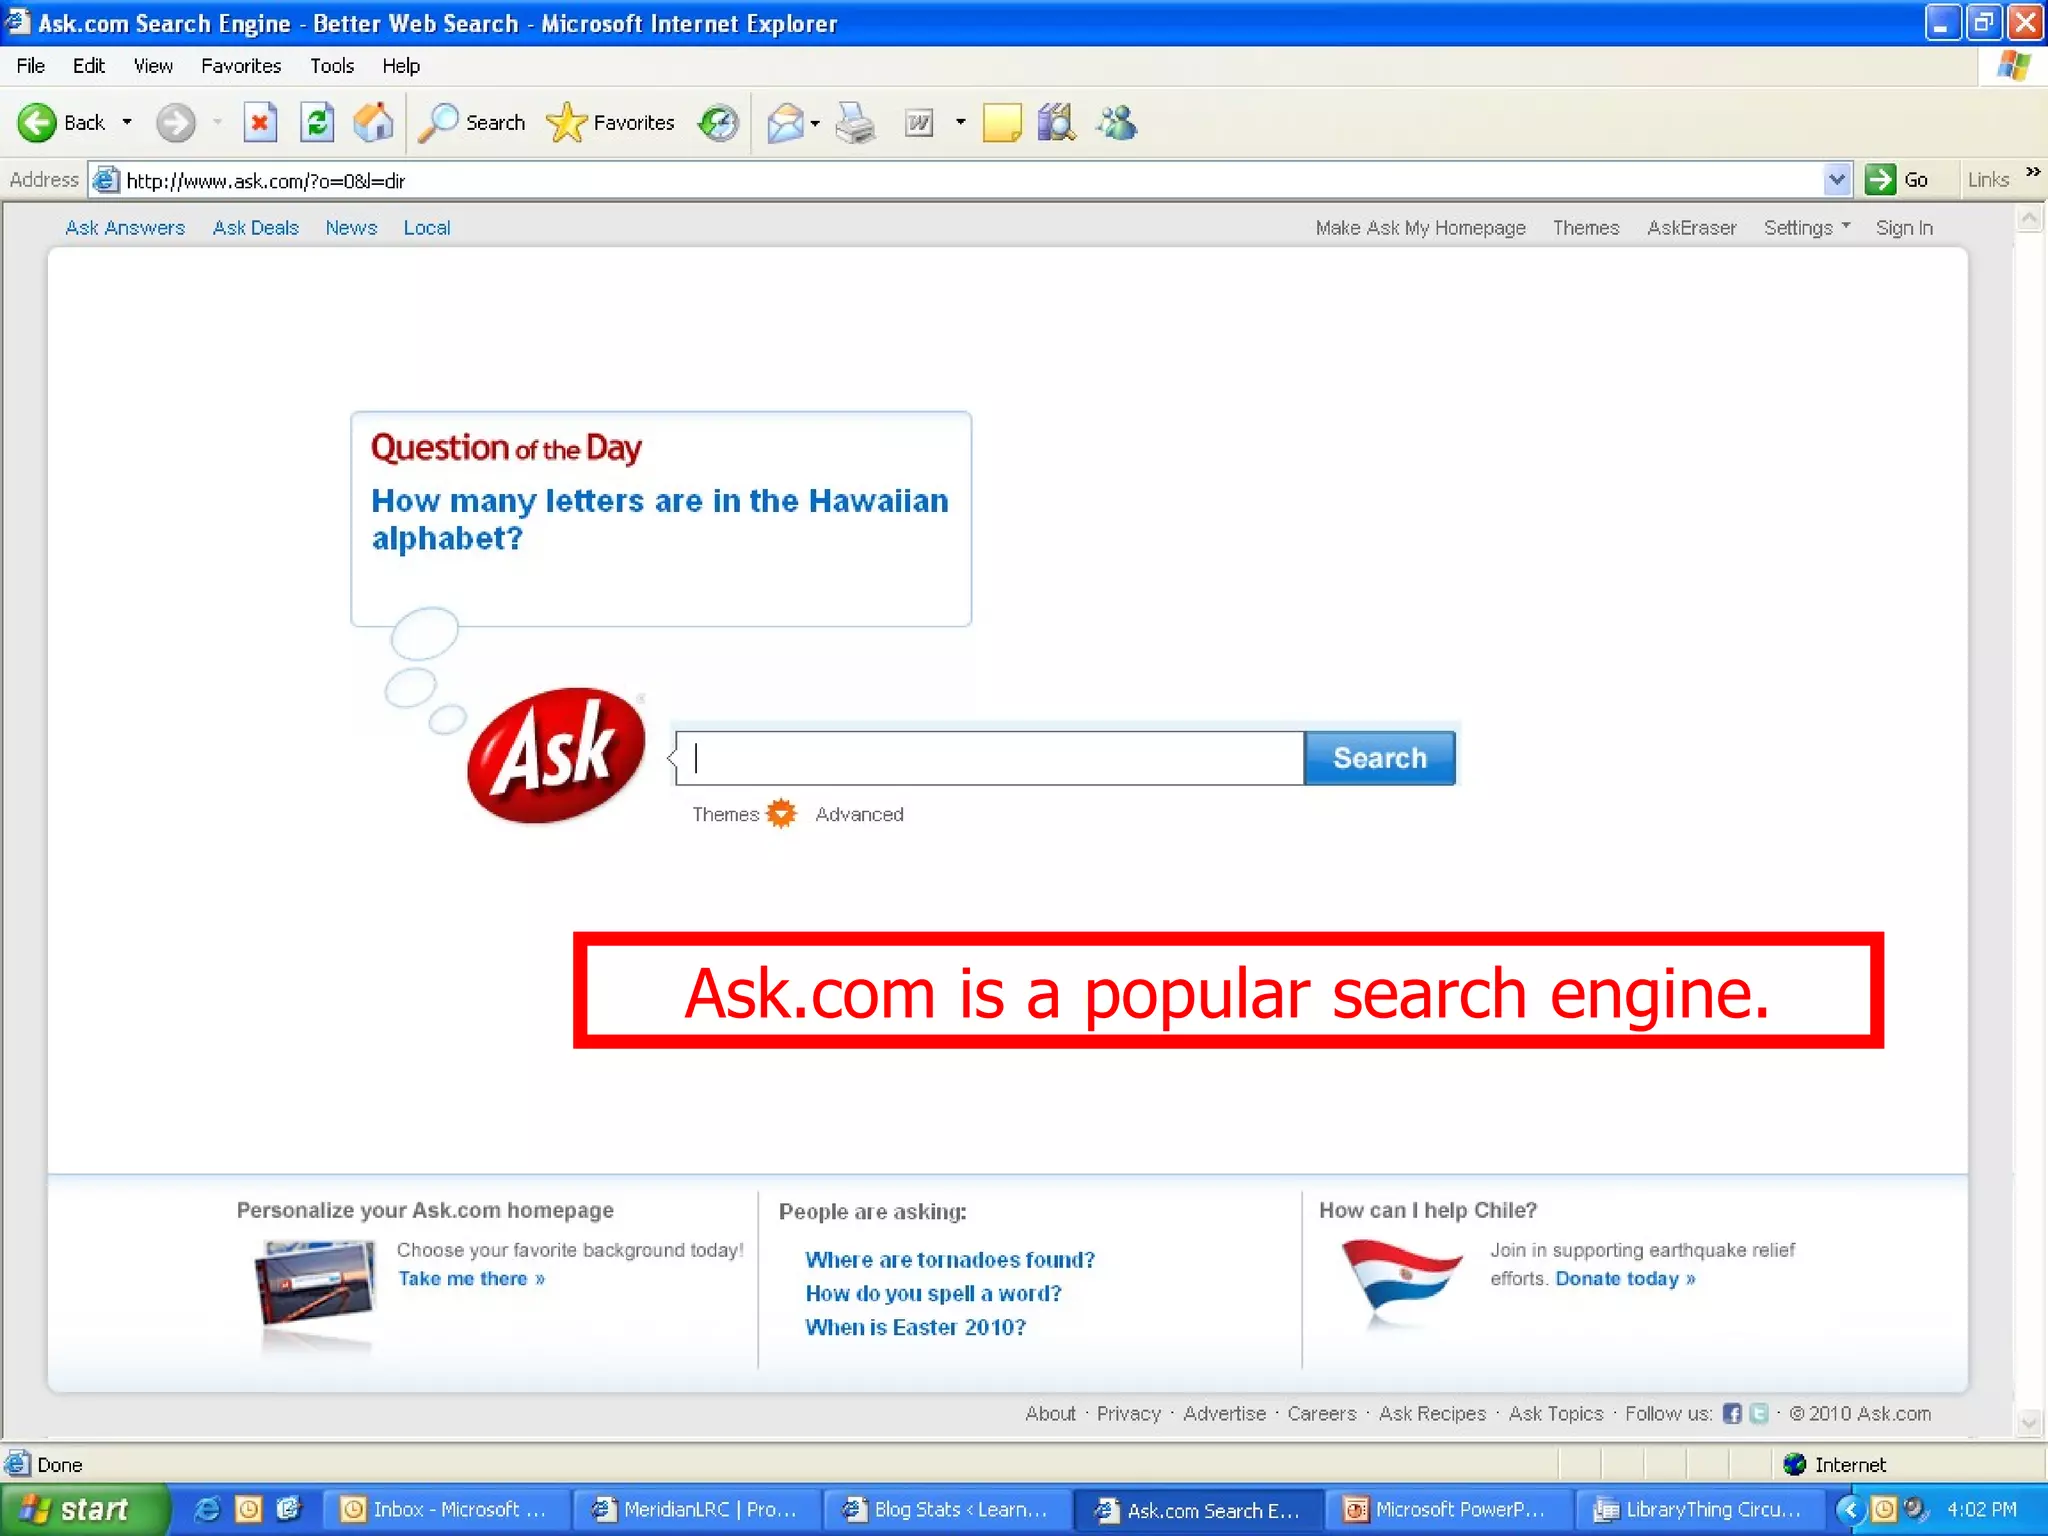Open the Favorites menu
2048x1536 pixels.
coord(241,66)
